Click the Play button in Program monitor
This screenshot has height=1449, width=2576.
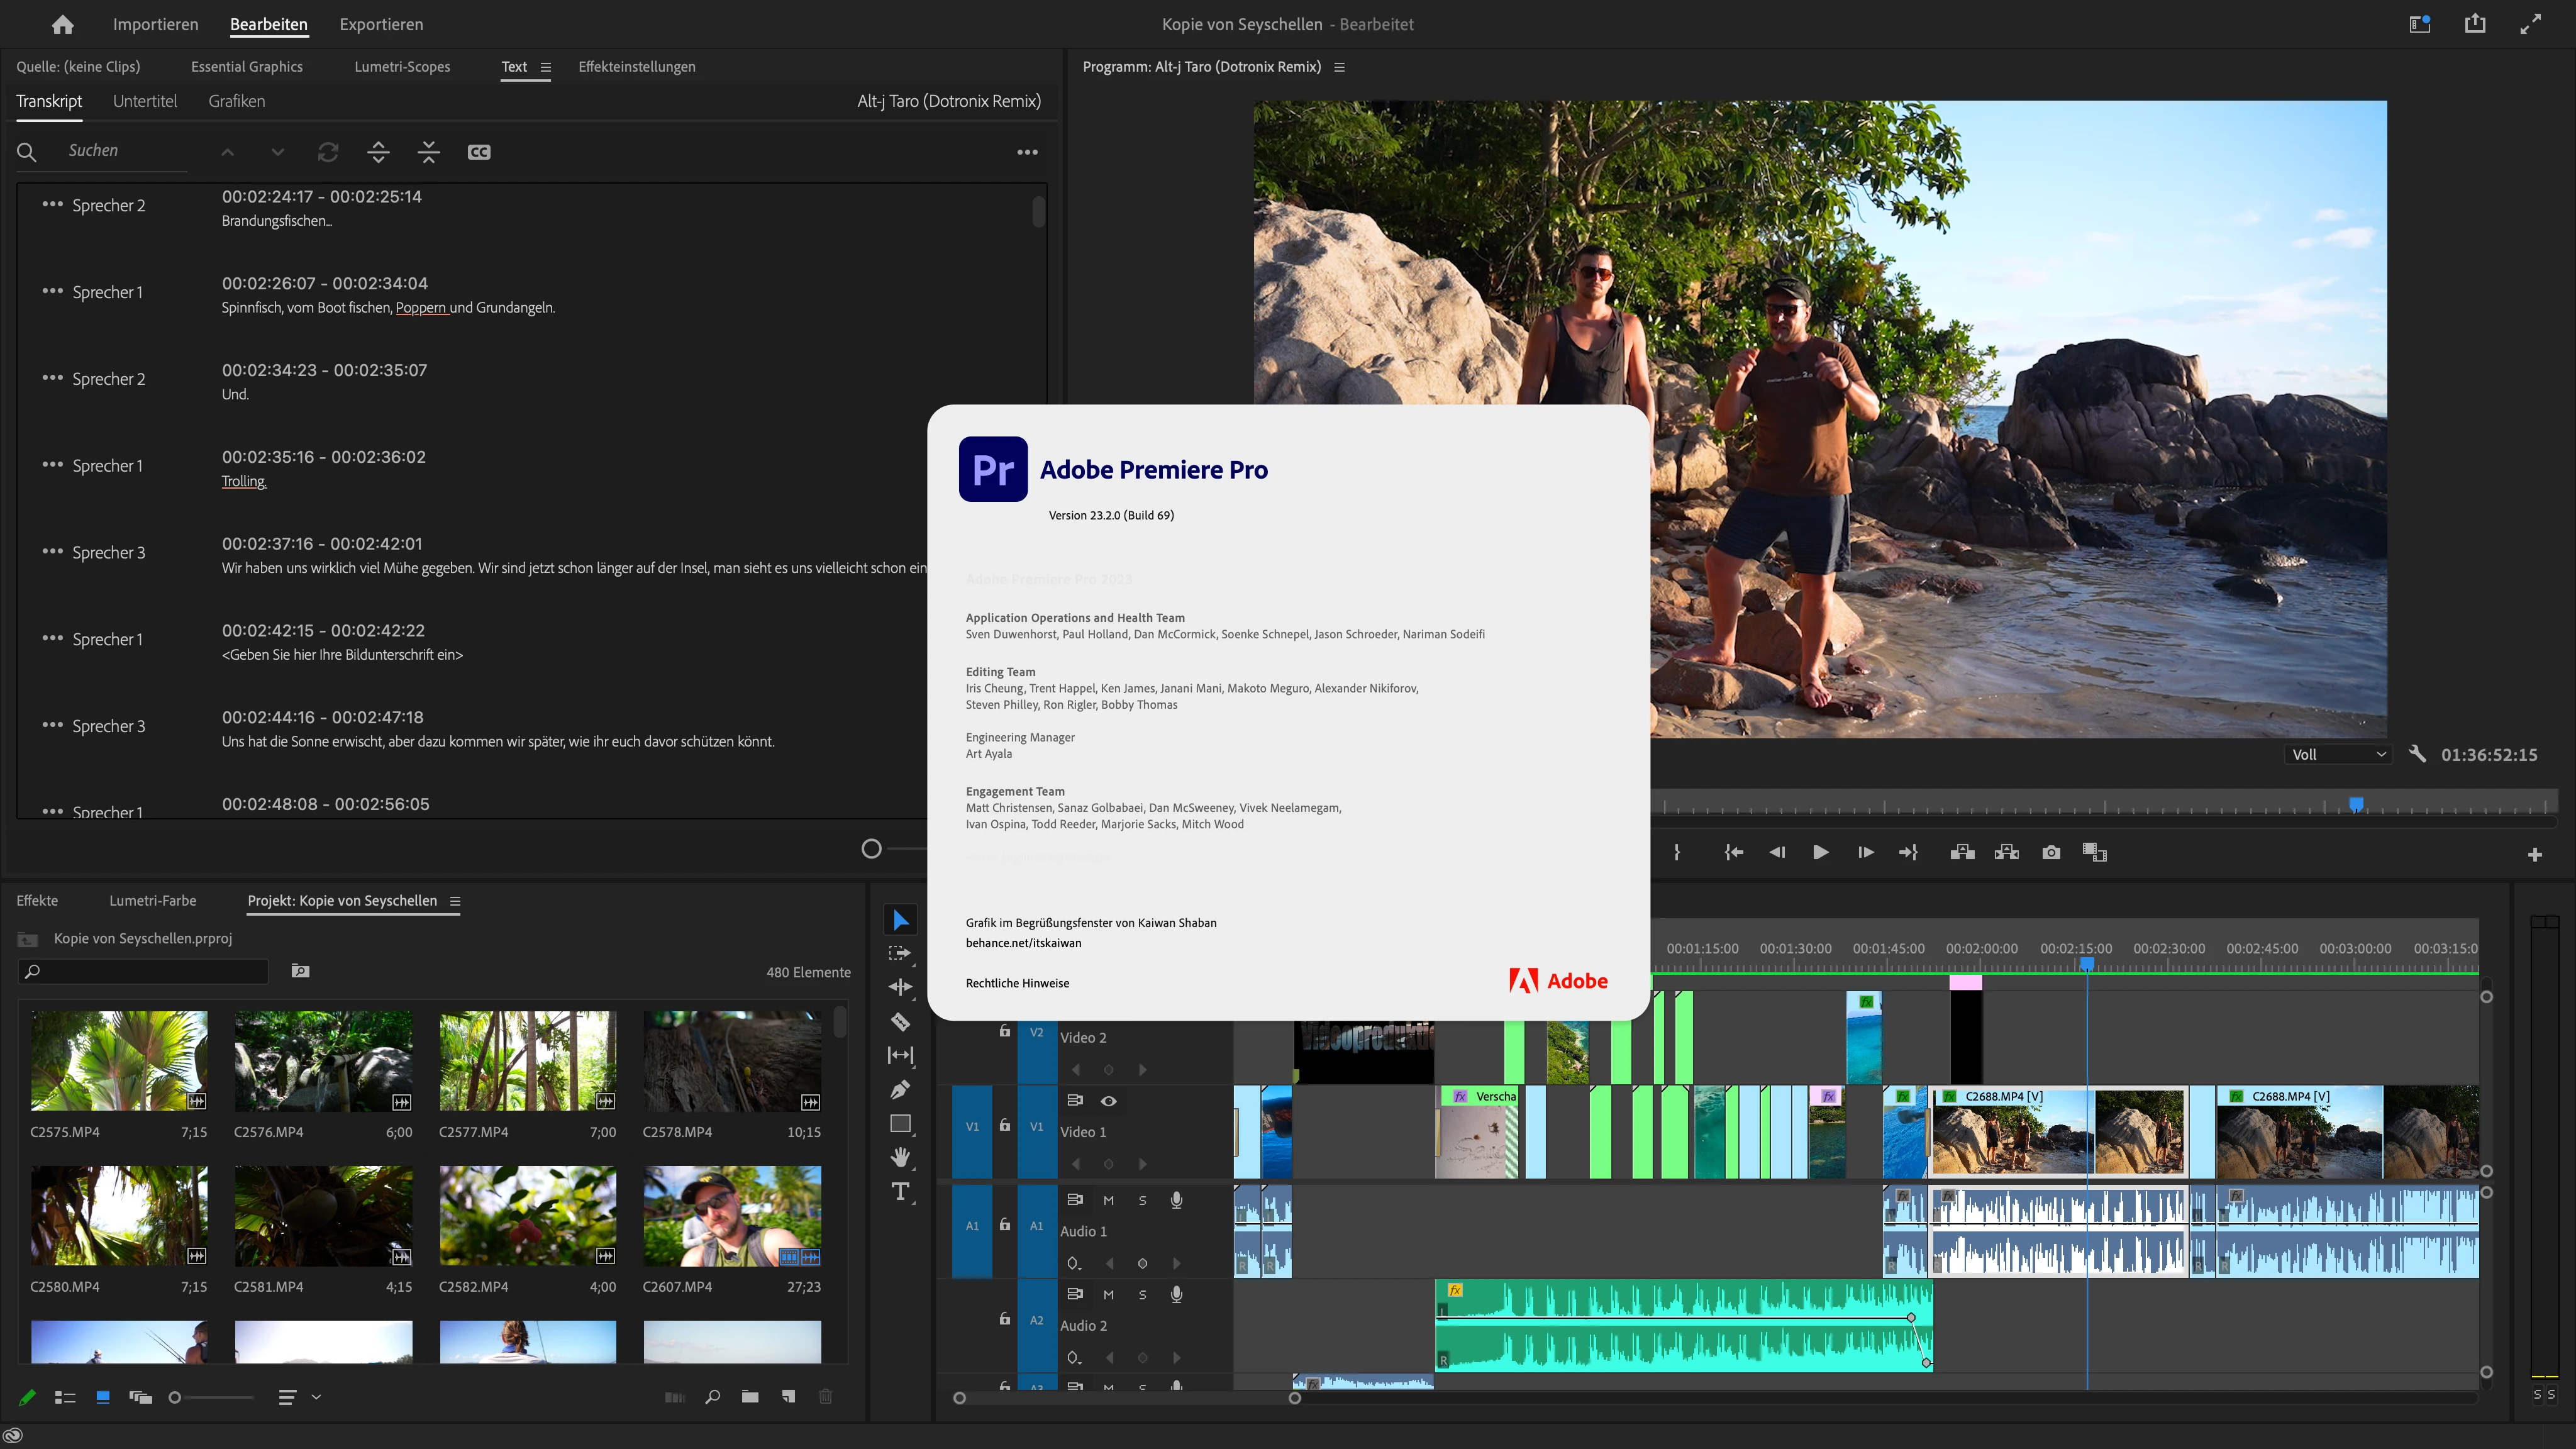(x=1820, y=852)
